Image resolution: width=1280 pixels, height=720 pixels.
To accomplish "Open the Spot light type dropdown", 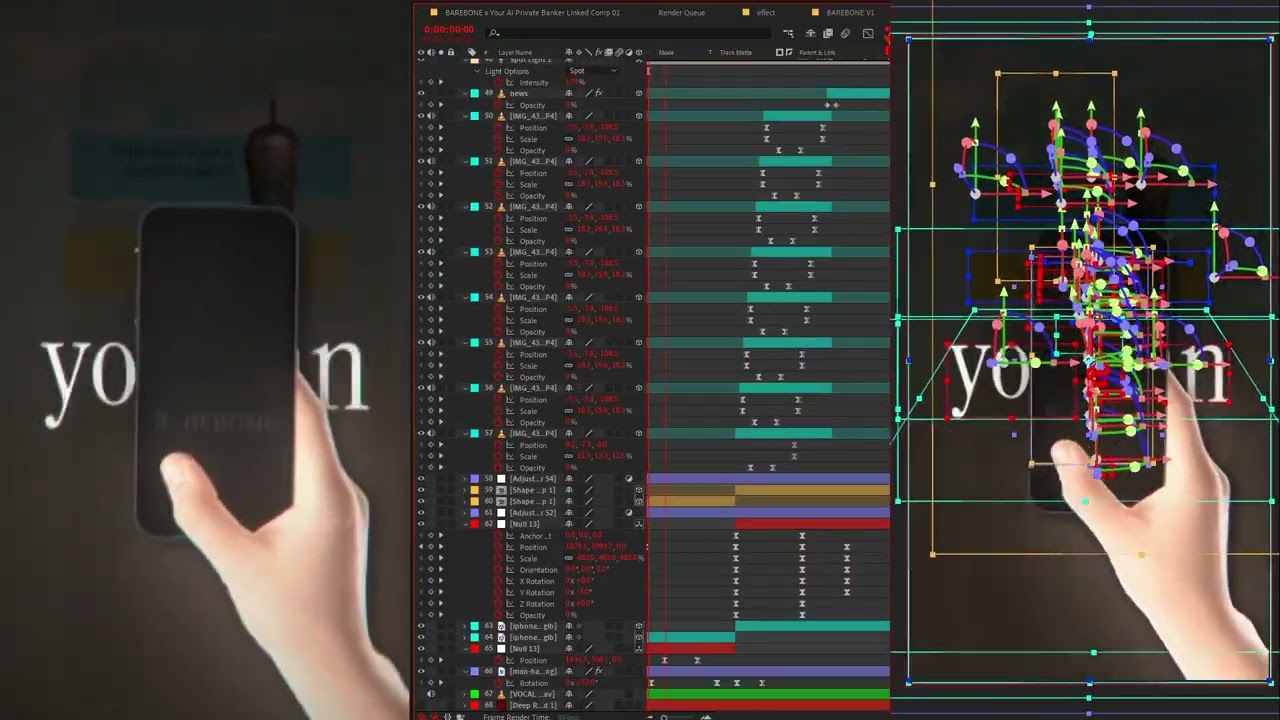I will [593, 71].
